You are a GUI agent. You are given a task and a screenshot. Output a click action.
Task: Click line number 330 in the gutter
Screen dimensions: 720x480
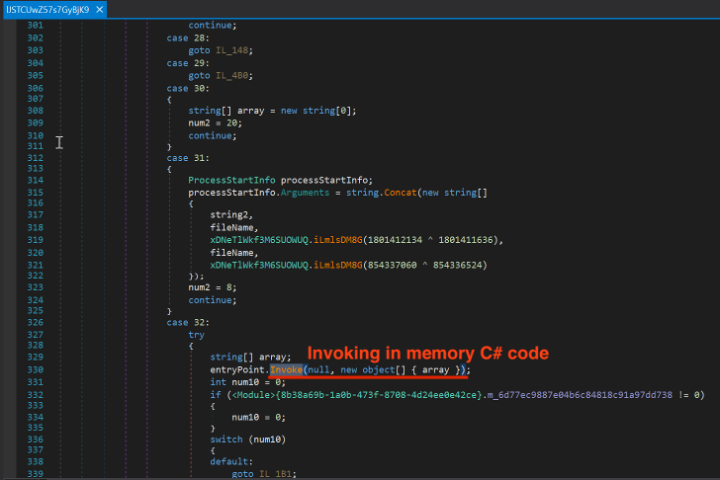click(x=33, y=369)
